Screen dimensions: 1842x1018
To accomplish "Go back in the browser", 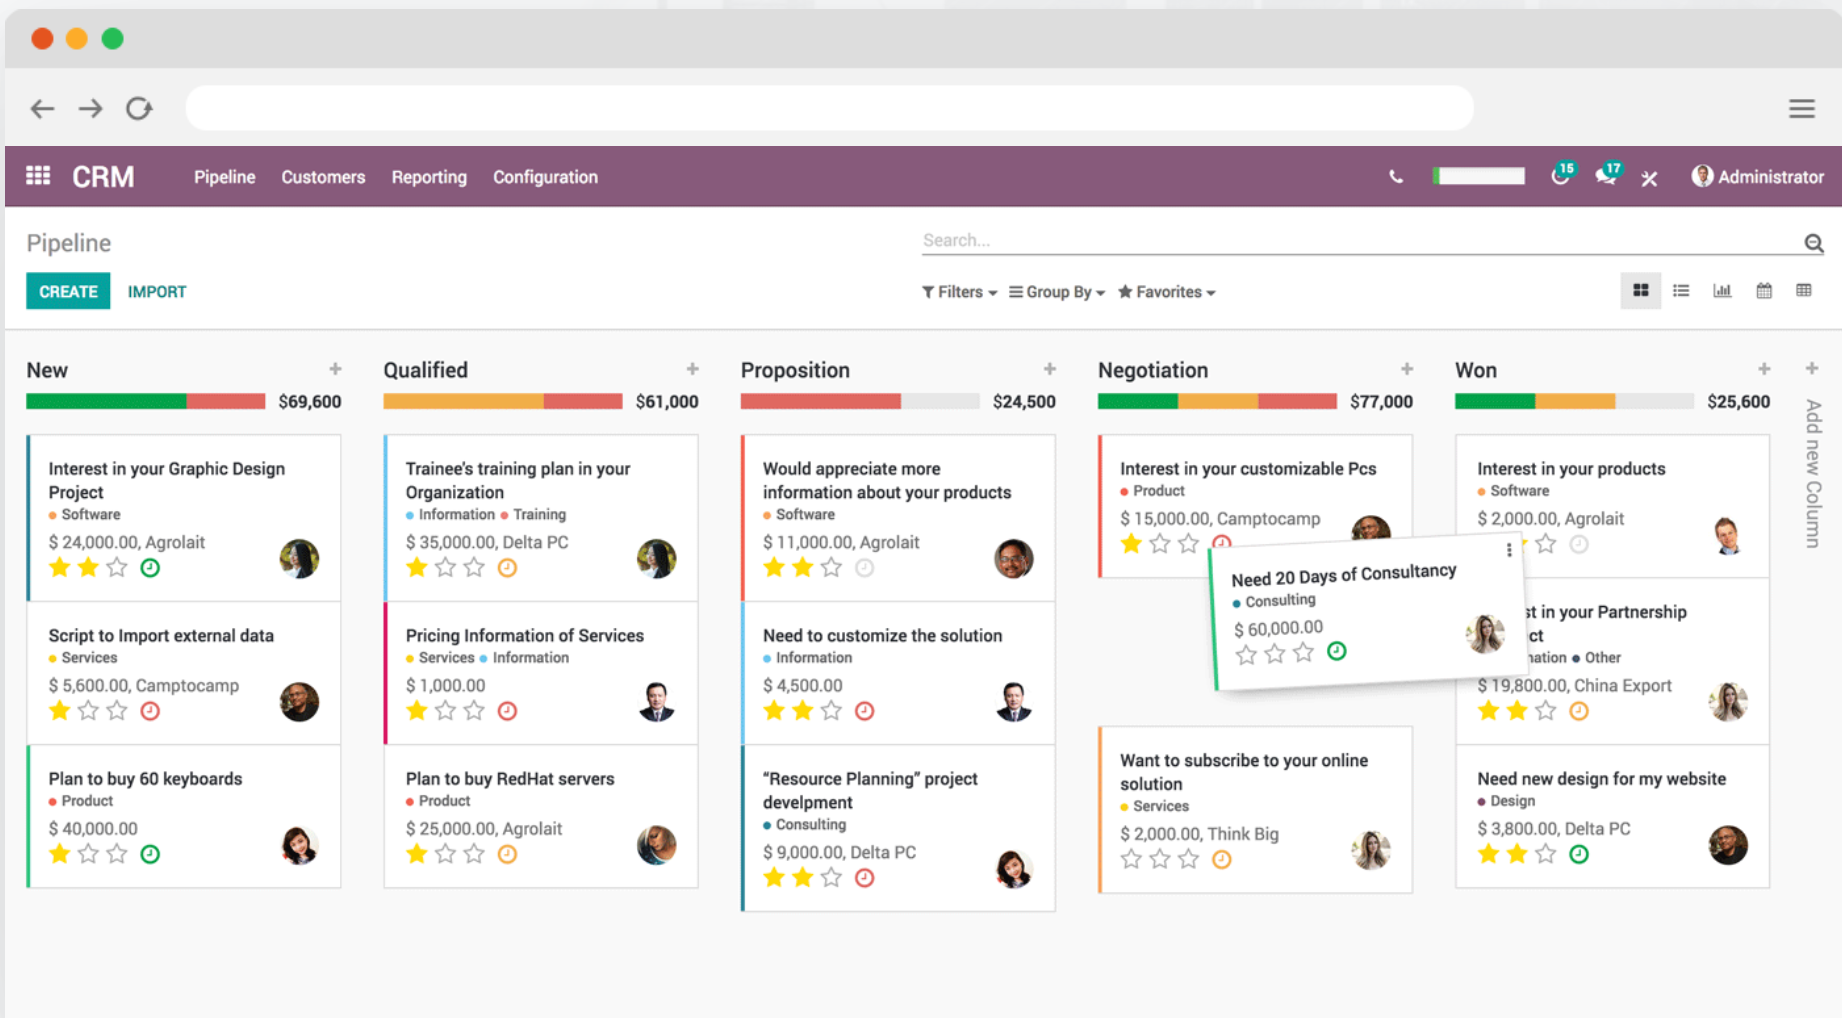I will click(42, 108).
